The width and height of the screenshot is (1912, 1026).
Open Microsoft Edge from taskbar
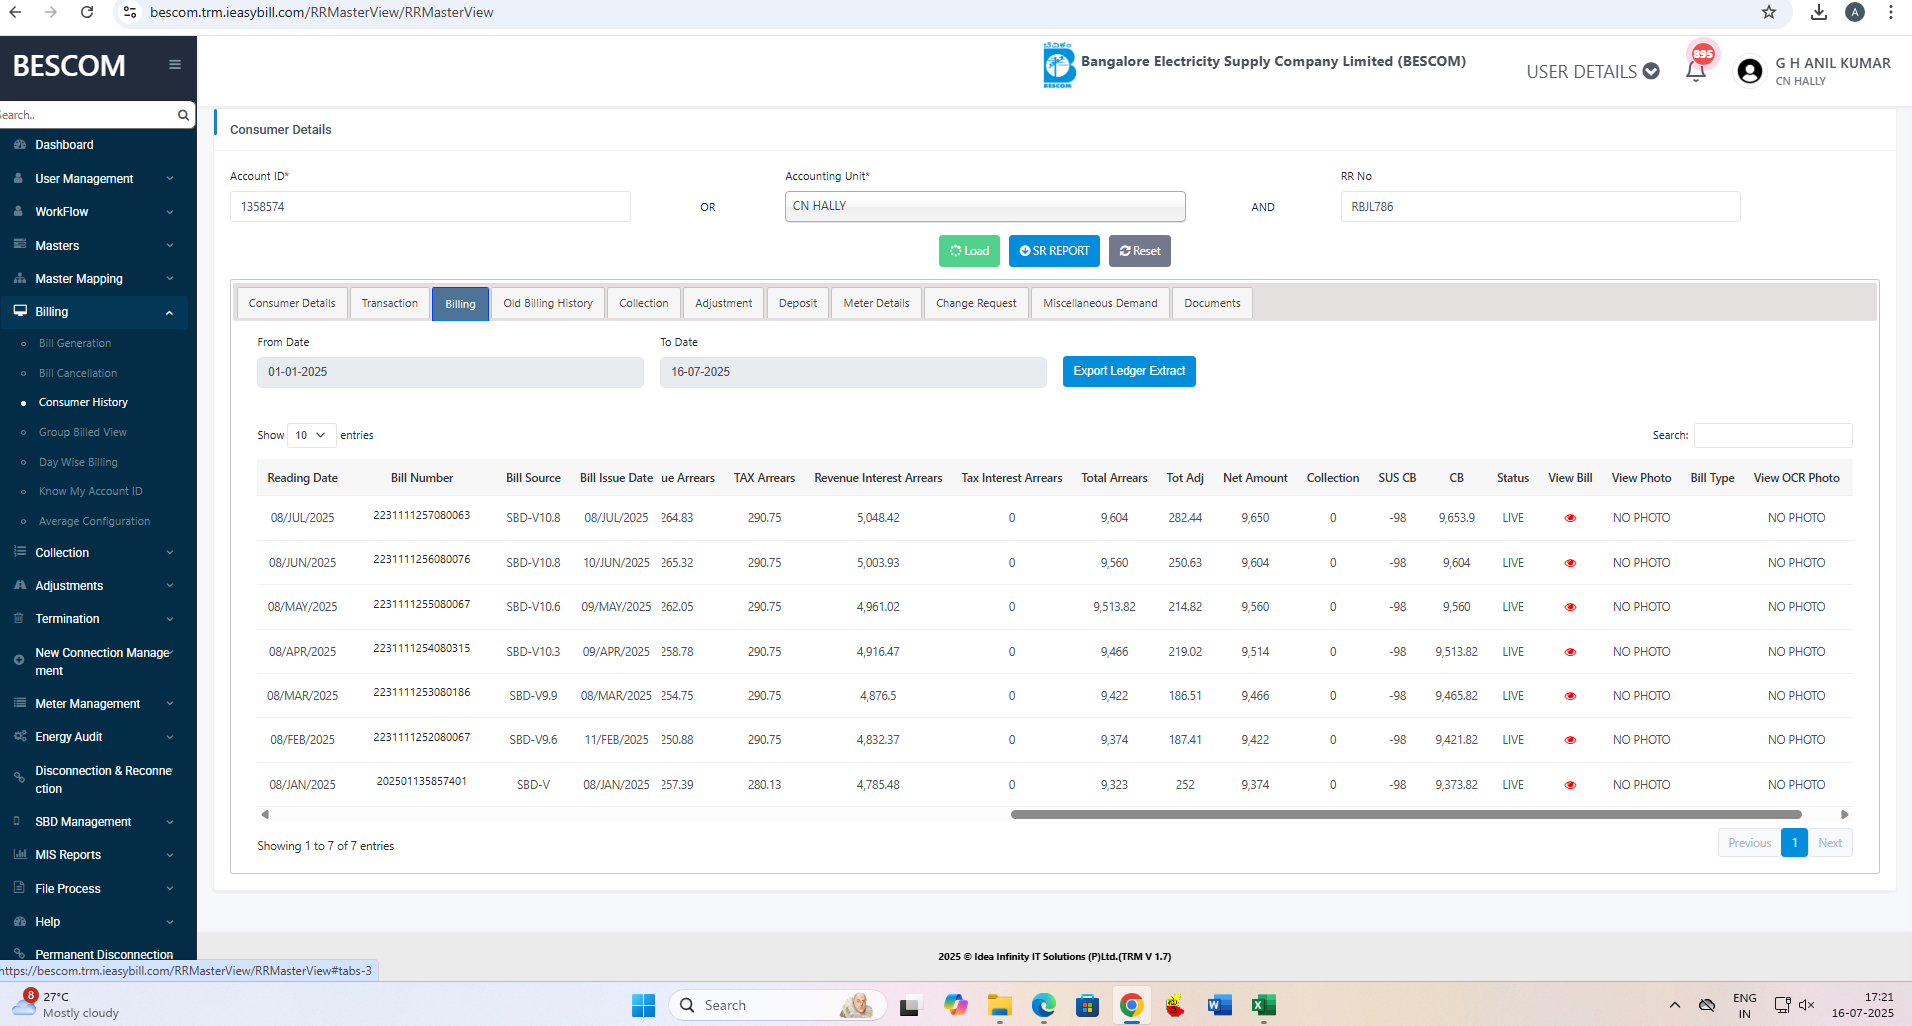coord(1043,1005)
